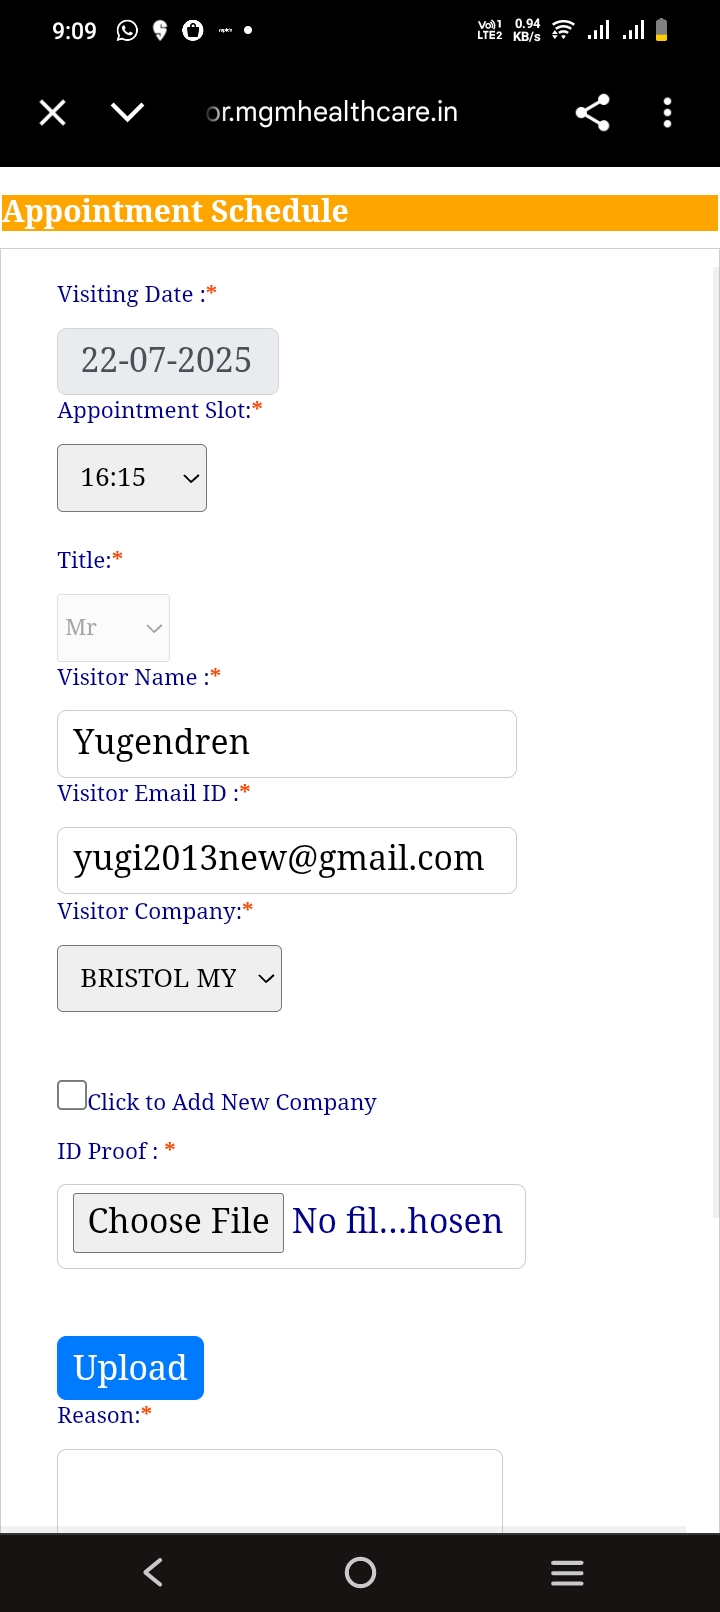
Task: Tap the Android back navigation icon
Action: pos(153,1573)
